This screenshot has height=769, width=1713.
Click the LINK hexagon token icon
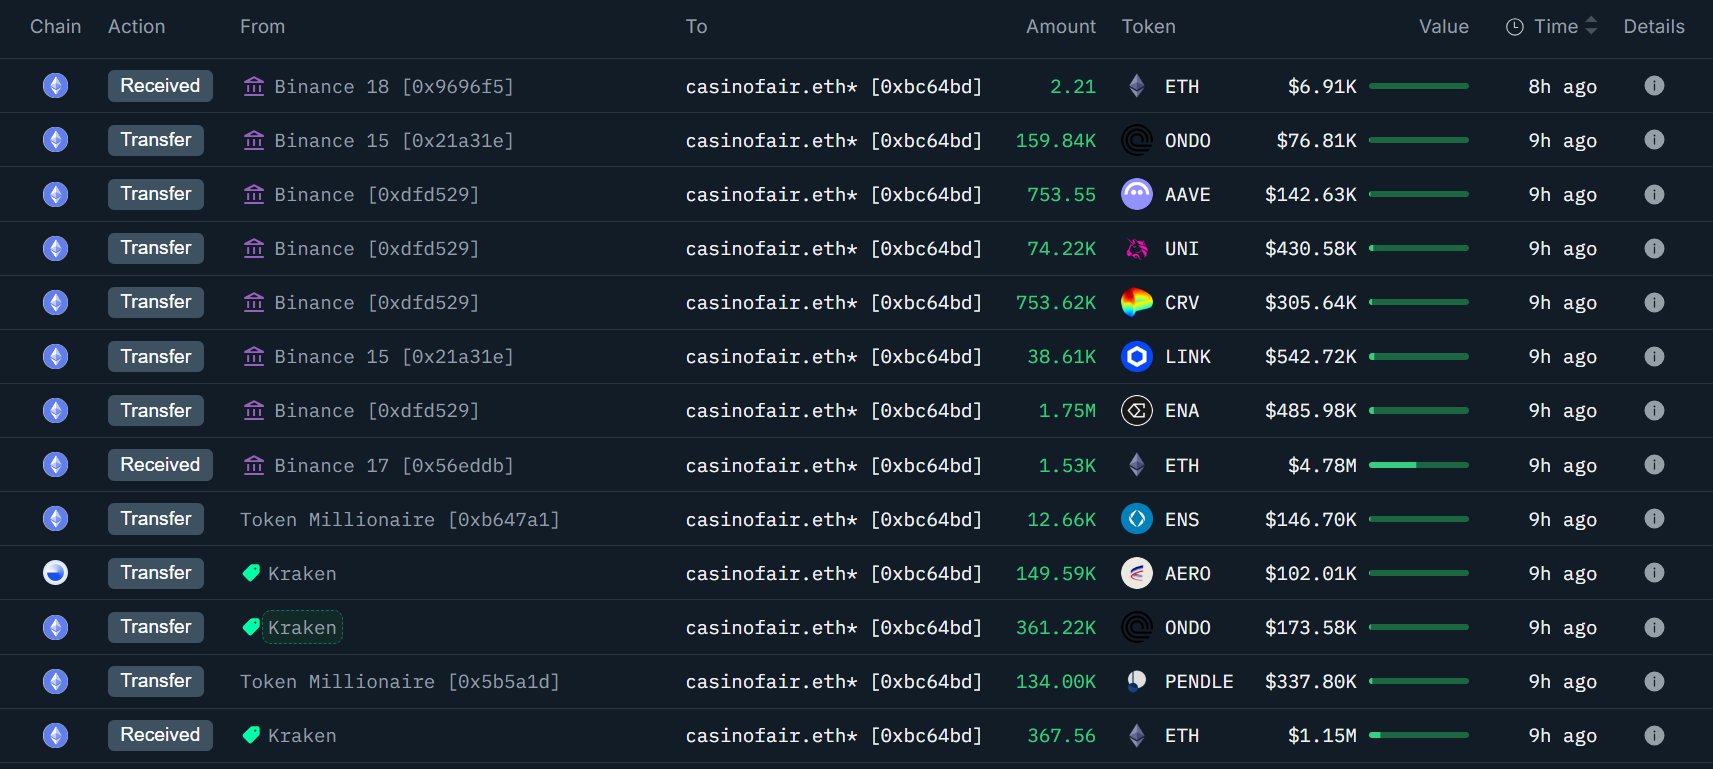click(1136, 356)
